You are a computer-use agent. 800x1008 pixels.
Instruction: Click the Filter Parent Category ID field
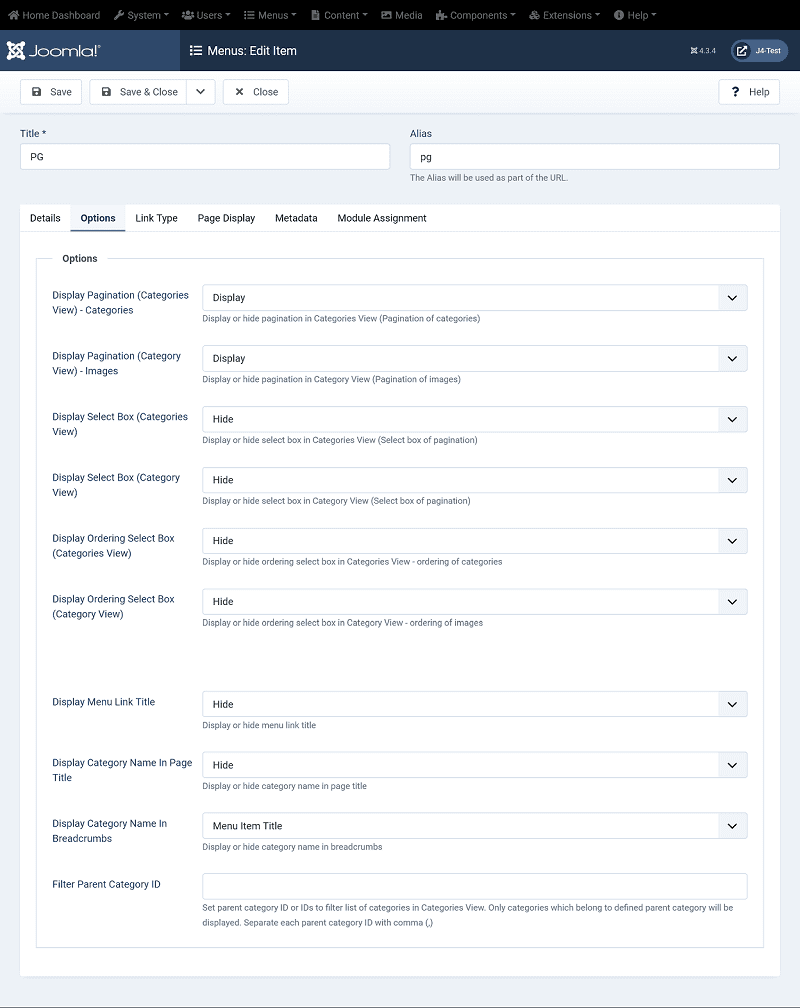(x=474, y=886)
